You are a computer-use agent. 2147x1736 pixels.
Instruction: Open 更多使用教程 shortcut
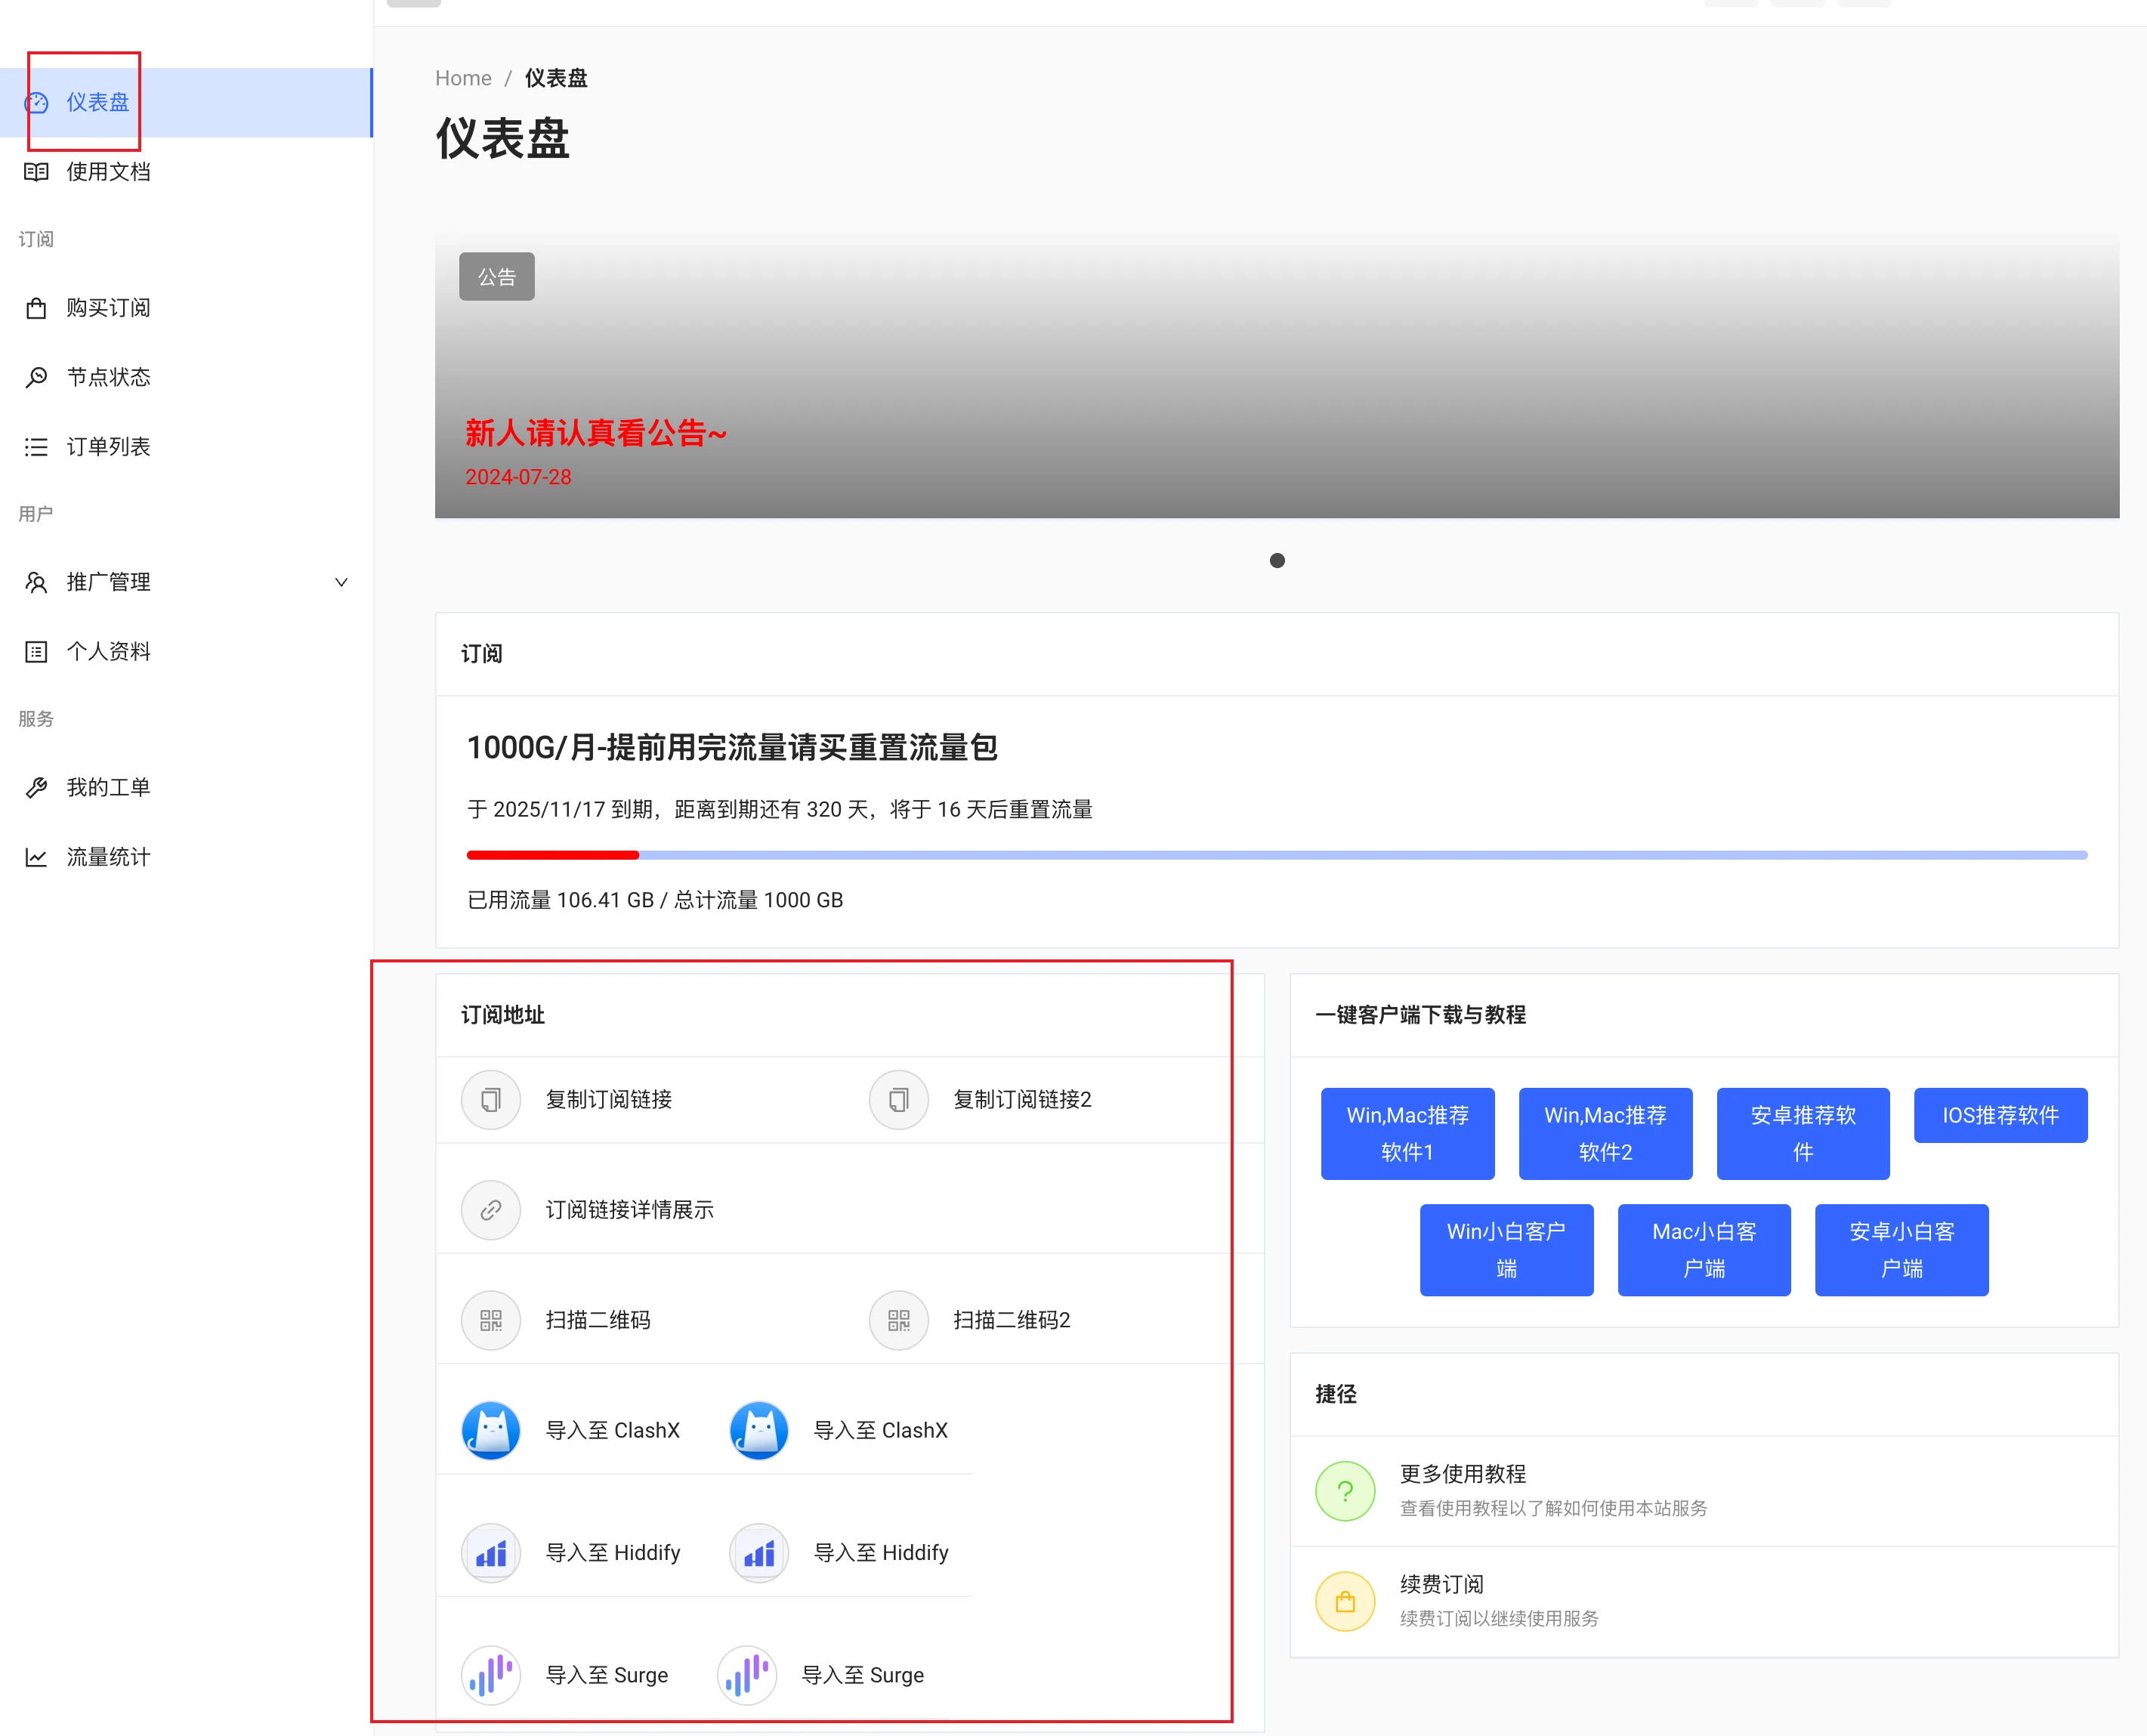(1704, 1491)
